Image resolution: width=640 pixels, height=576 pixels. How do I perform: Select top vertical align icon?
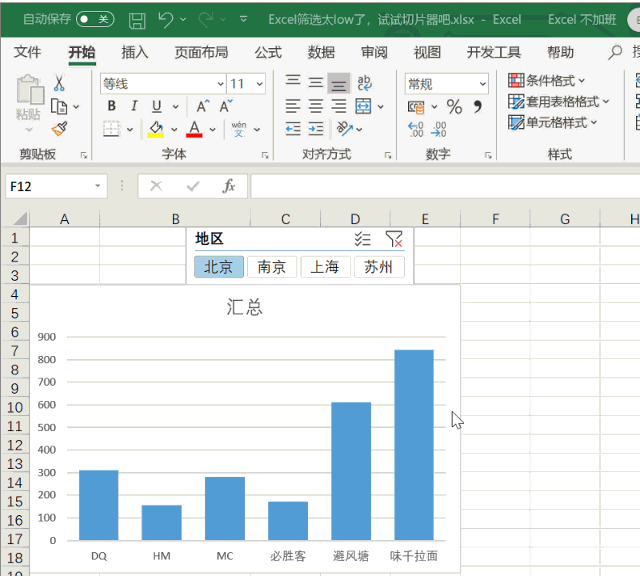pyautogui.click(x=293, y=80)
